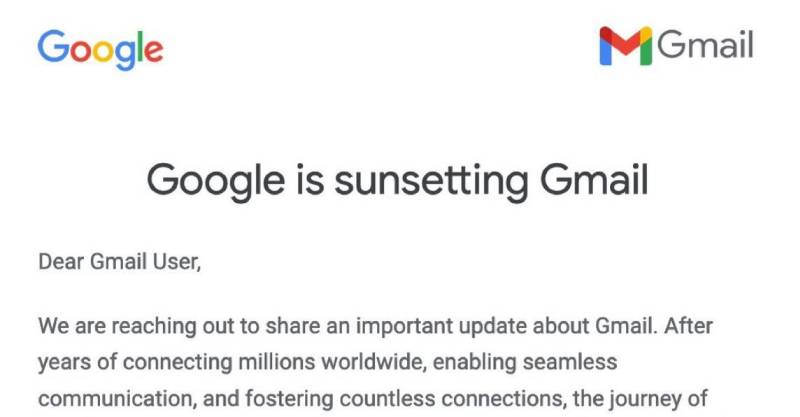Click the green l in Google logo
The height and width of the screenshot is (417, 800).
coord(139,45)
